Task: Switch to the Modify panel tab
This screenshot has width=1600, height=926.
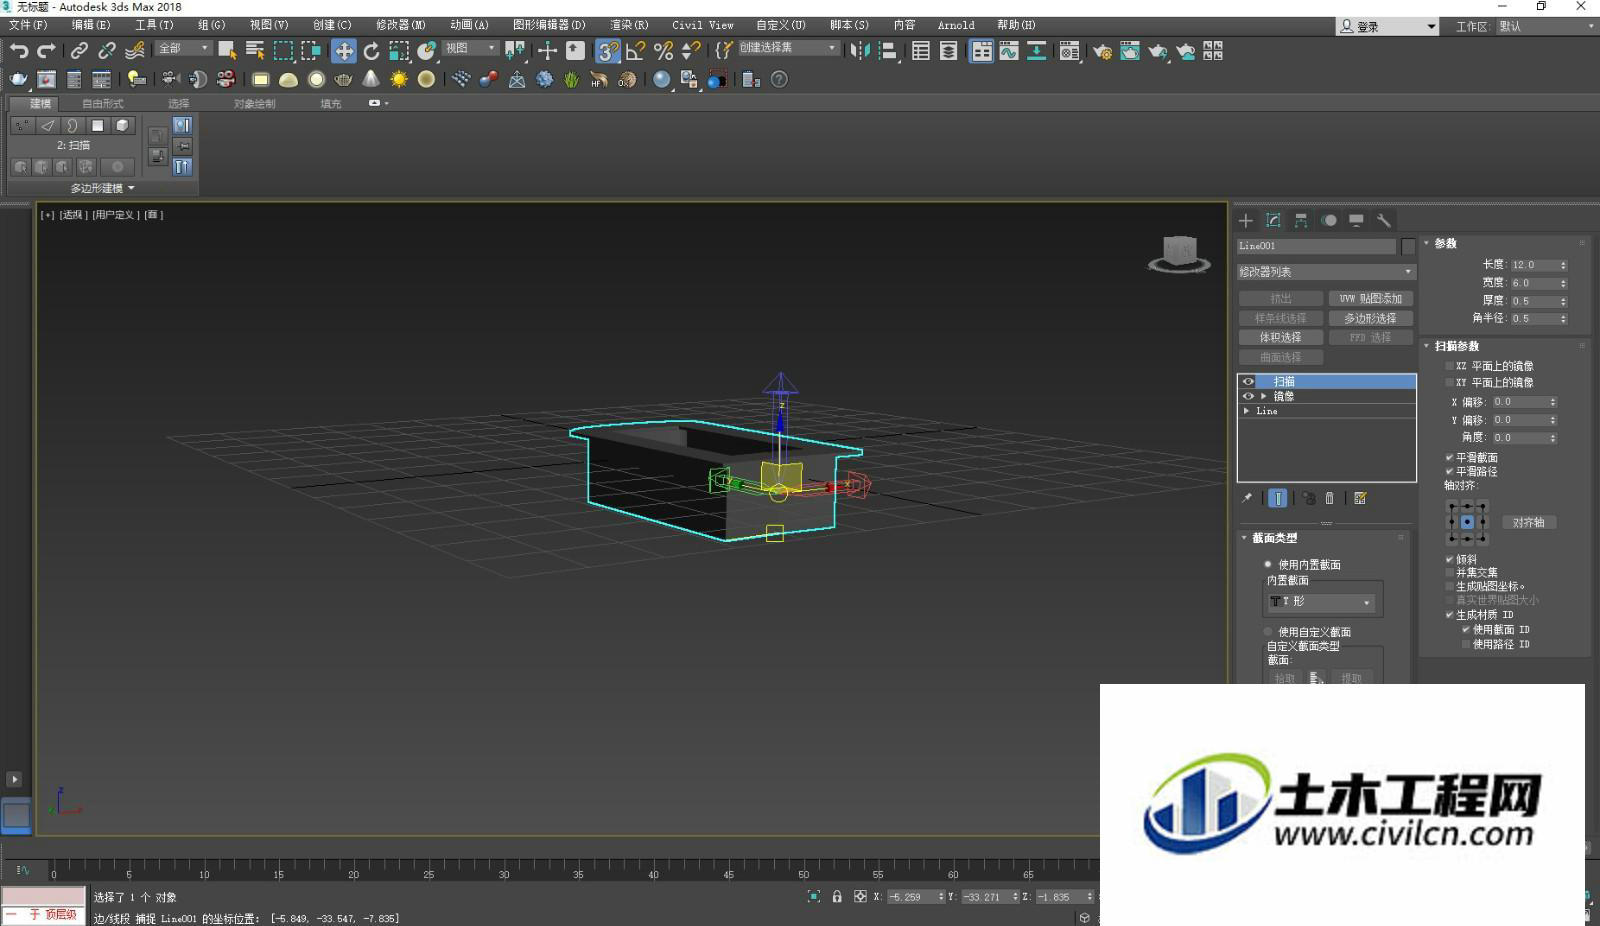Action: click(1273, 220)
